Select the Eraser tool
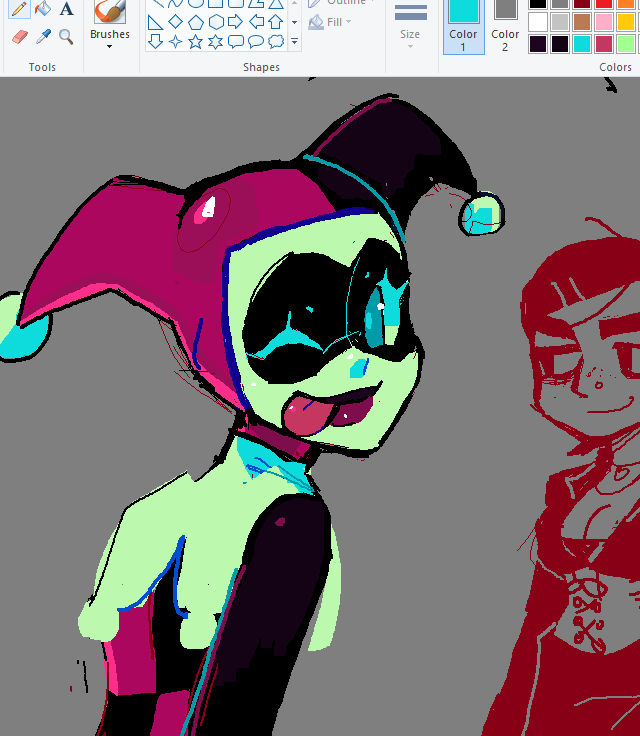This screenshot has height=736, width=640. [19, 37]
